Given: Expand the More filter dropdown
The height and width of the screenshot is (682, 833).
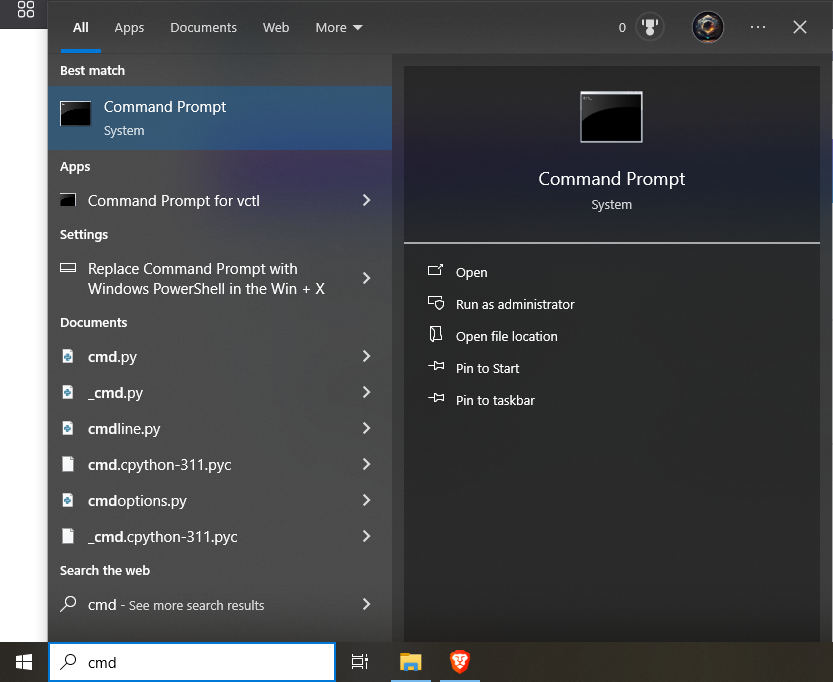Looking at the screenshot, I should pyautogui.click(x=339, y=28).
